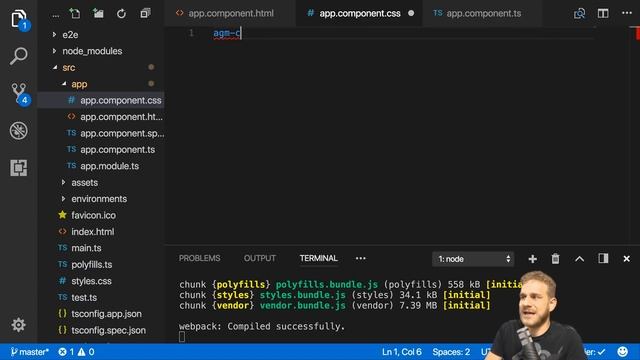The width and height of the screenshot is (640, 360).
Task: Open polyfills.ts in the file tree
Action: pos(100,264)
